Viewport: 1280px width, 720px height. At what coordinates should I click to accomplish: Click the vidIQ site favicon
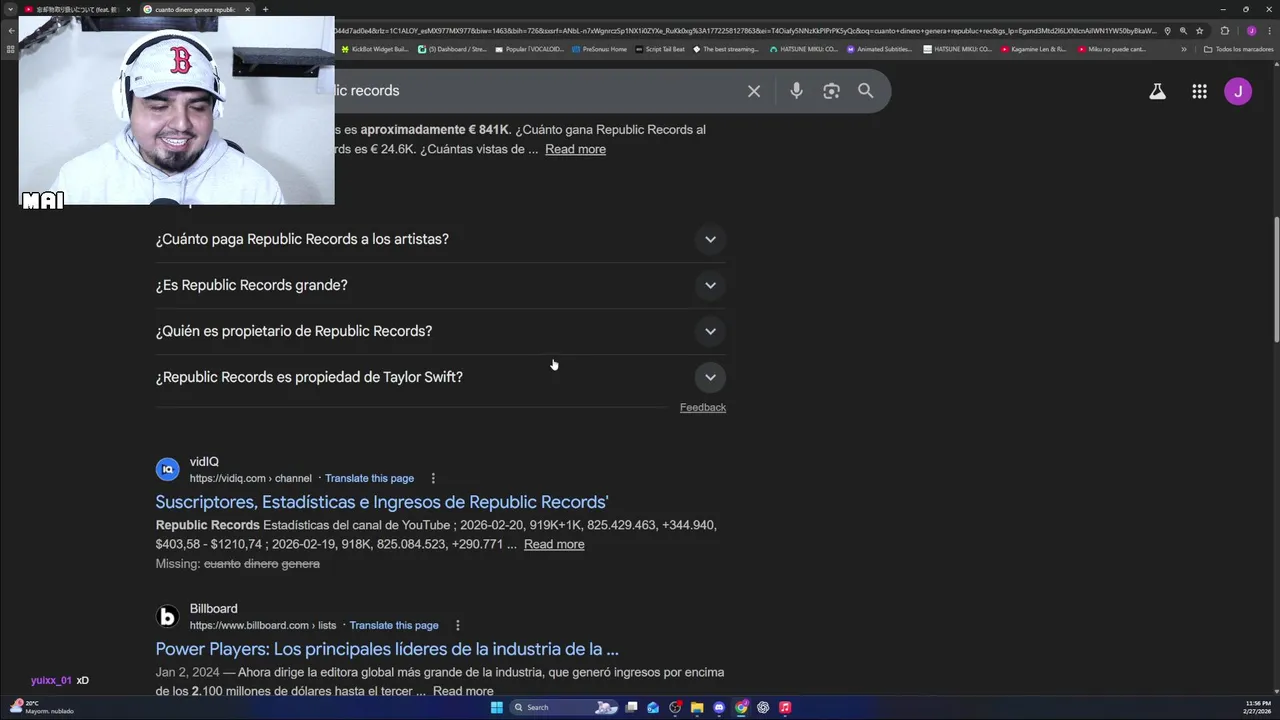coord(168,469)
